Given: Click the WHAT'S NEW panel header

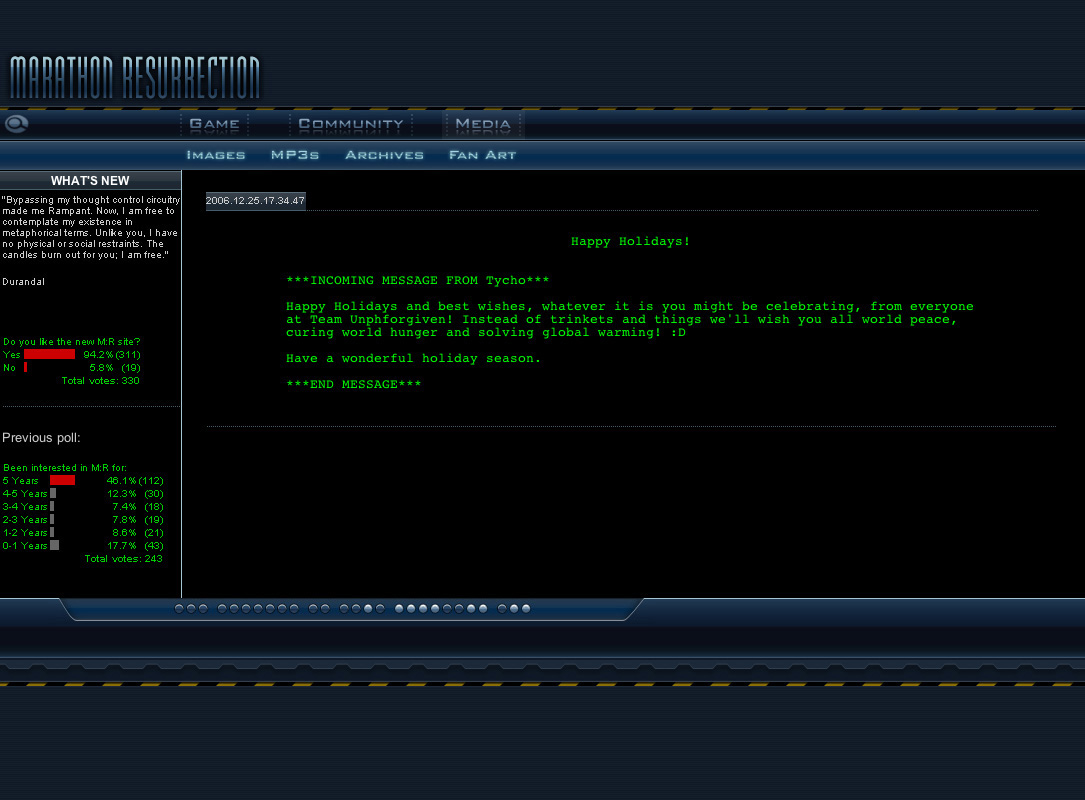Looking at the screenshot, I should [x=90, y=181].
